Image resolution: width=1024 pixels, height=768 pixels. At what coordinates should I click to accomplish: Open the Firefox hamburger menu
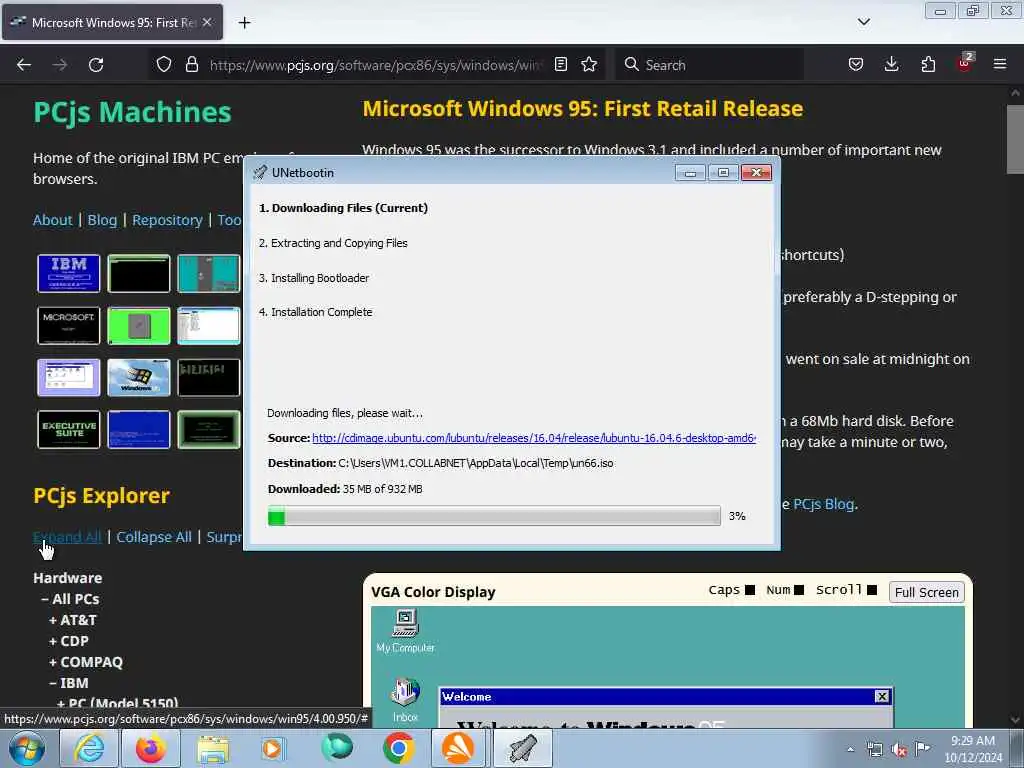[x=999, y=64]
